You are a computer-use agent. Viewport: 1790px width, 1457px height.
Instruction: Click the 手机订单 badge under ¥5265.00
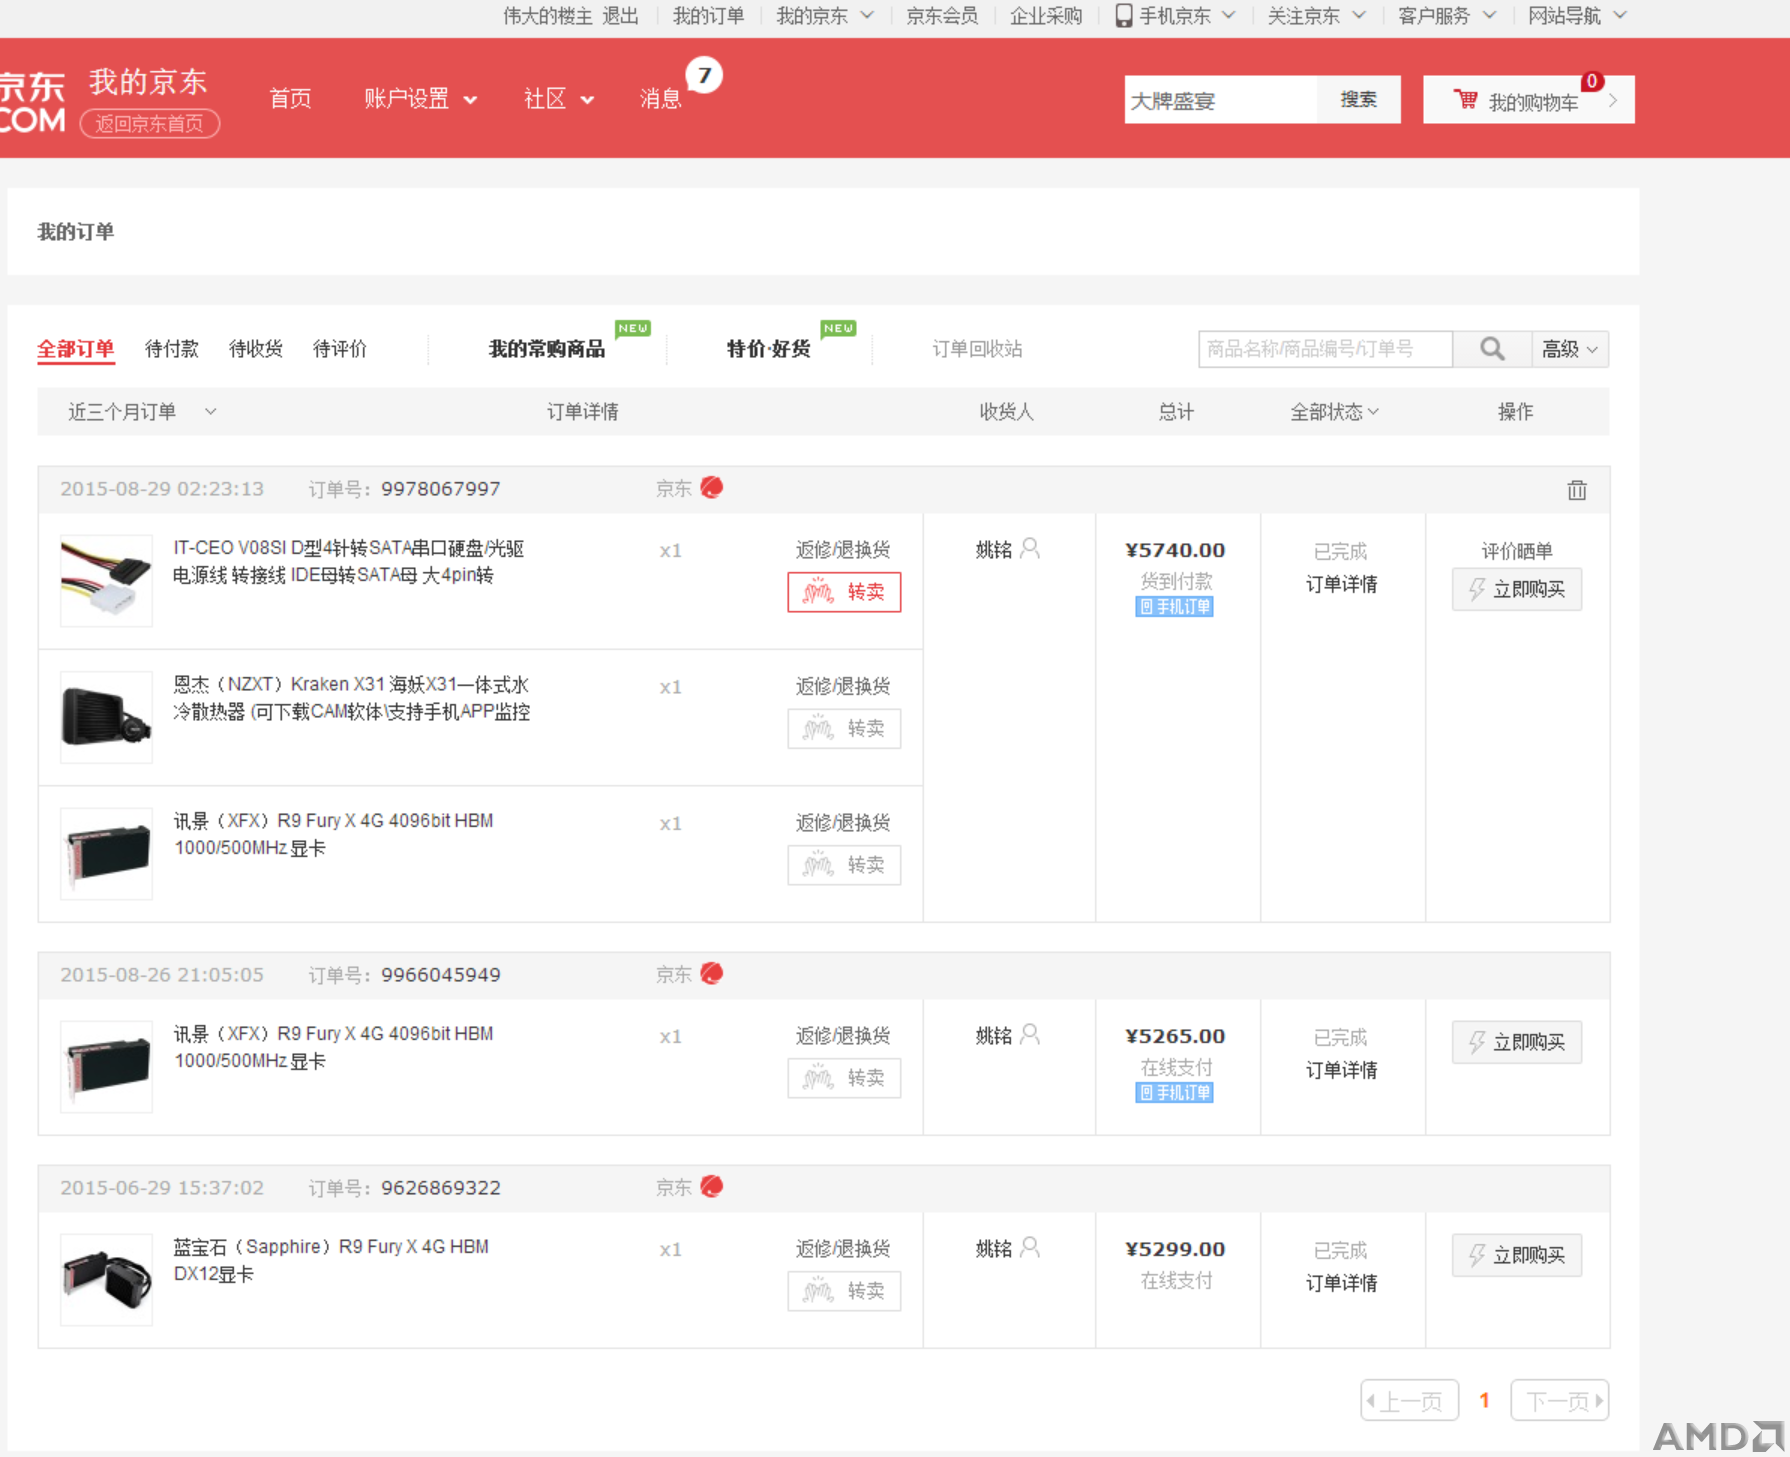(1175, 1092)
